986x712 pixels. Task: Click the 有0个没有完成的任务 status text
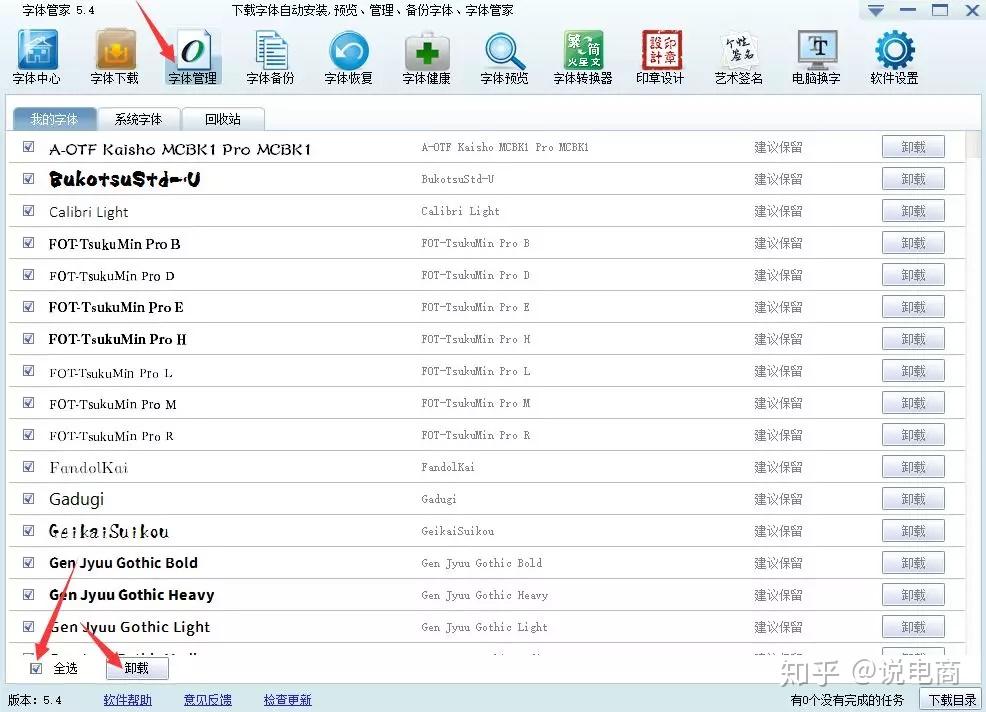coord(847,700)
